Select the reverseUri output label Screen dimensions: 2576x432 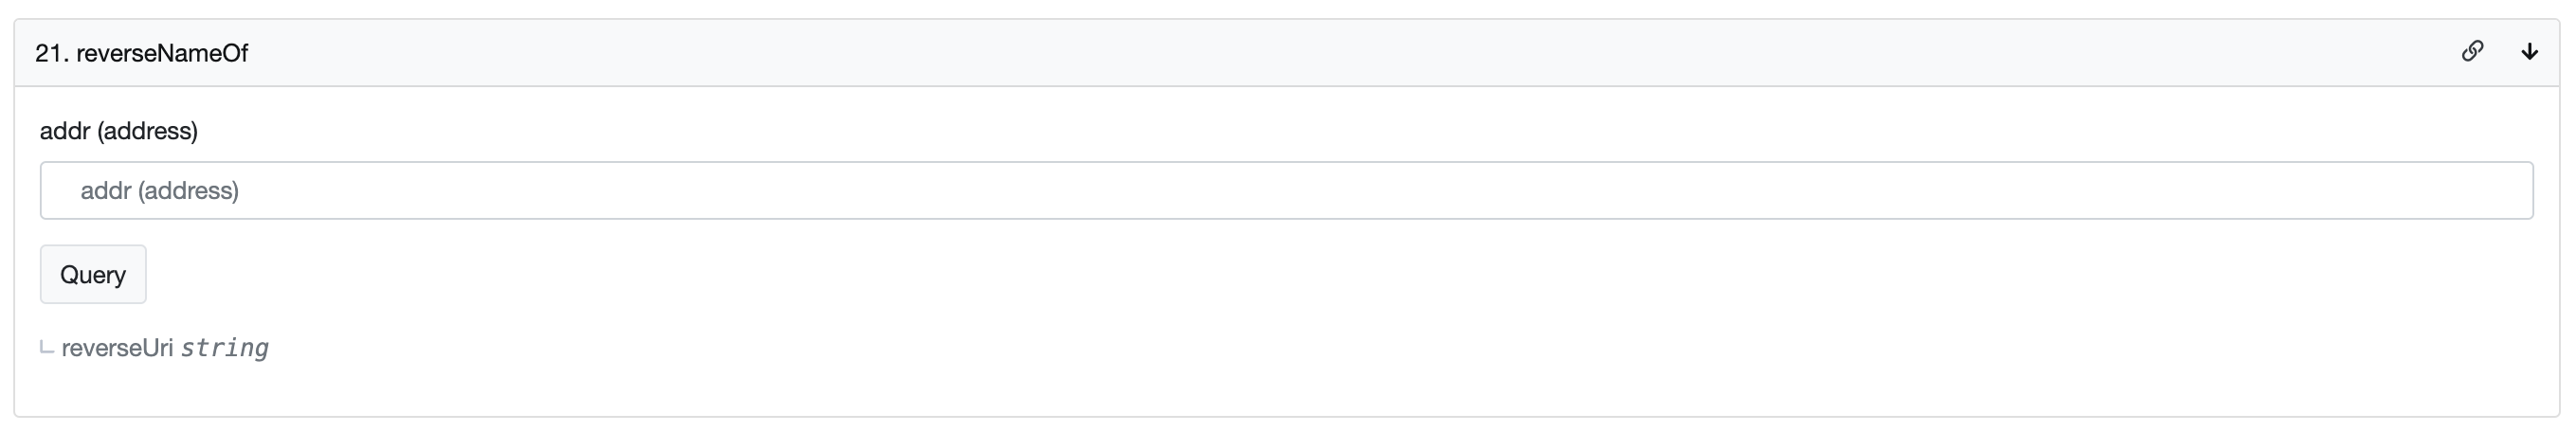tap(117, 348)
